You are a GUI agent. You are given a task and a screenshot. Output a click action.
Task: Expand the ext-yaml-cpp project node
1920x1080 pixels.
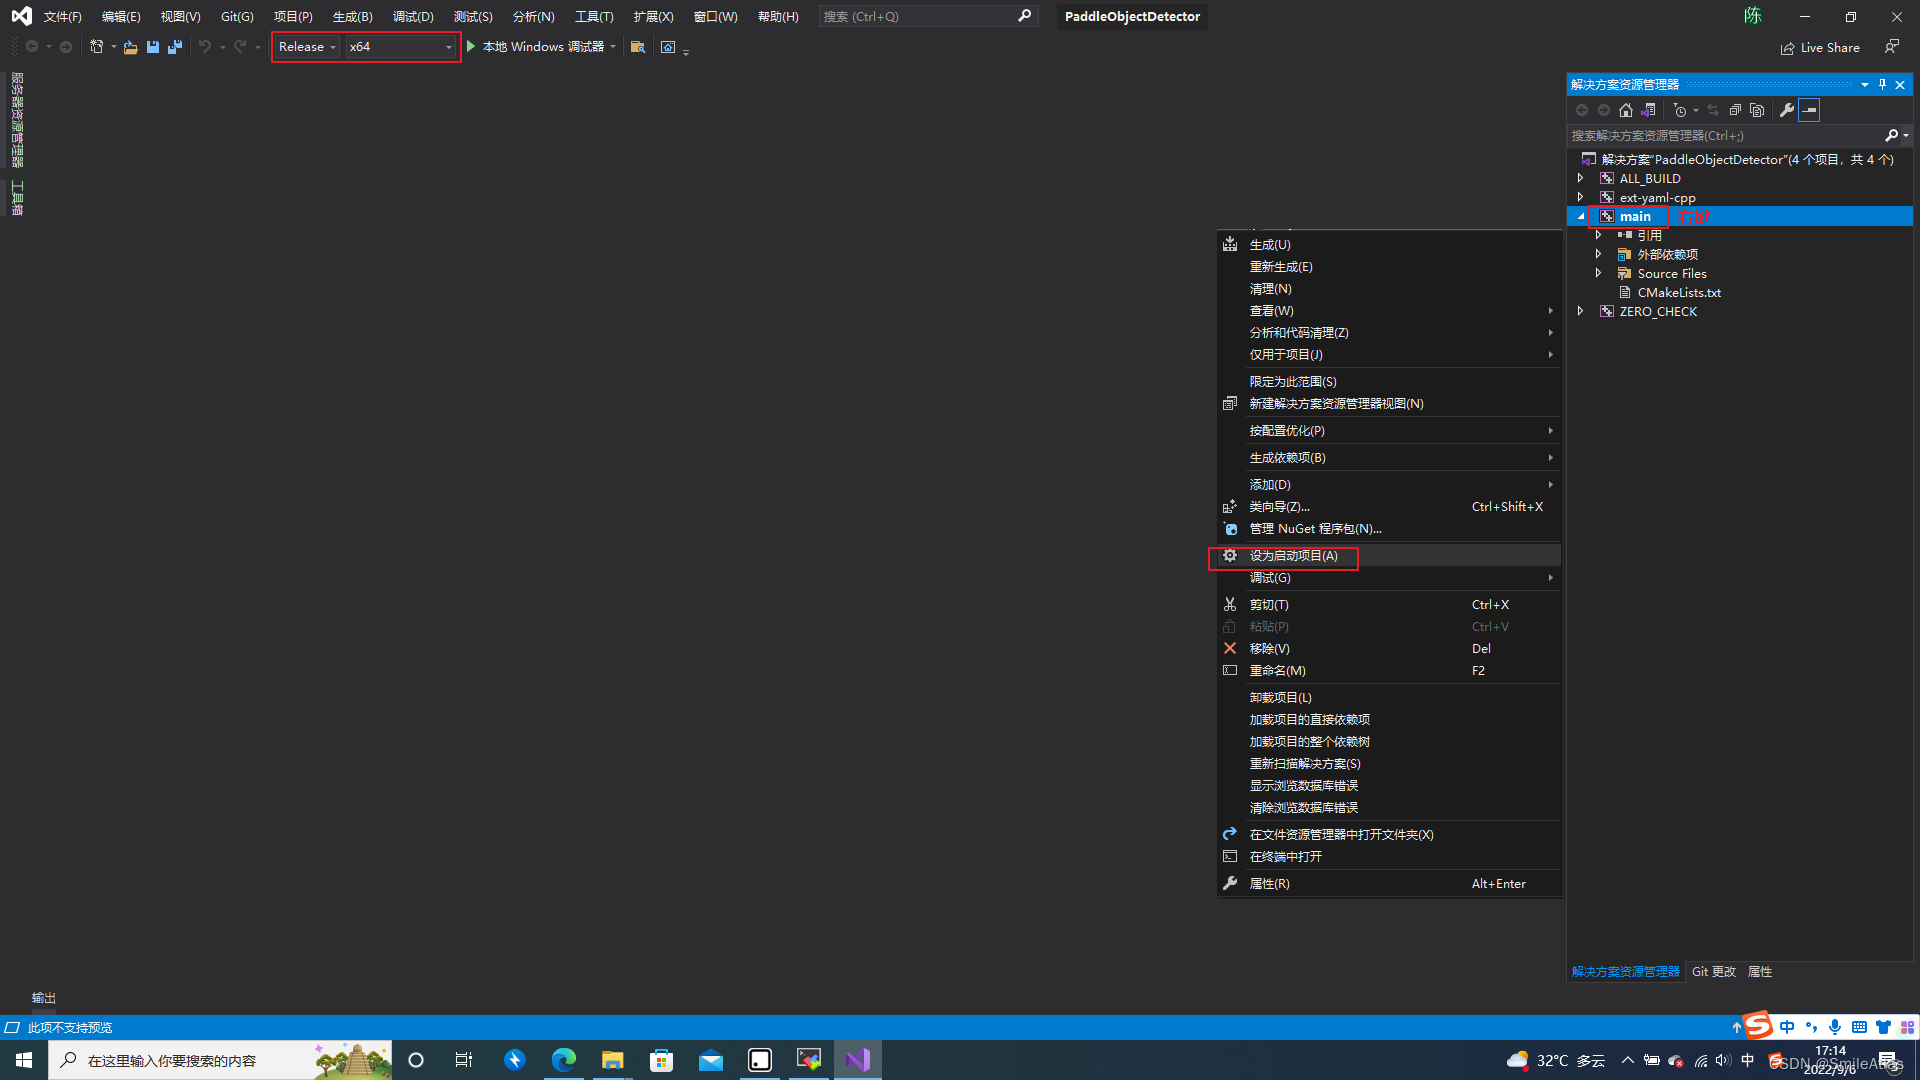(x=1580, y=197)
